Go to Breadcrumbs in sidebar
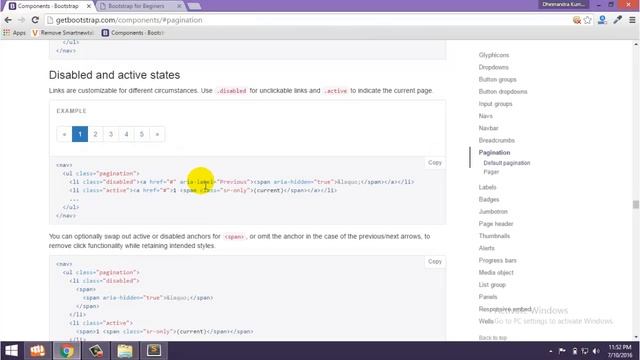This screenshot has width=640, height=360. point(497,140)
